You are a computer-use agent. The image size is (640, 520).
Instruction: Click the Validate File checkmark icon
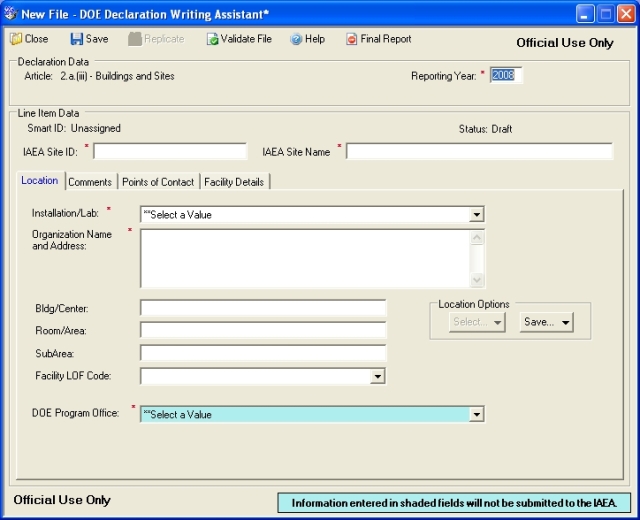point(212,39)
